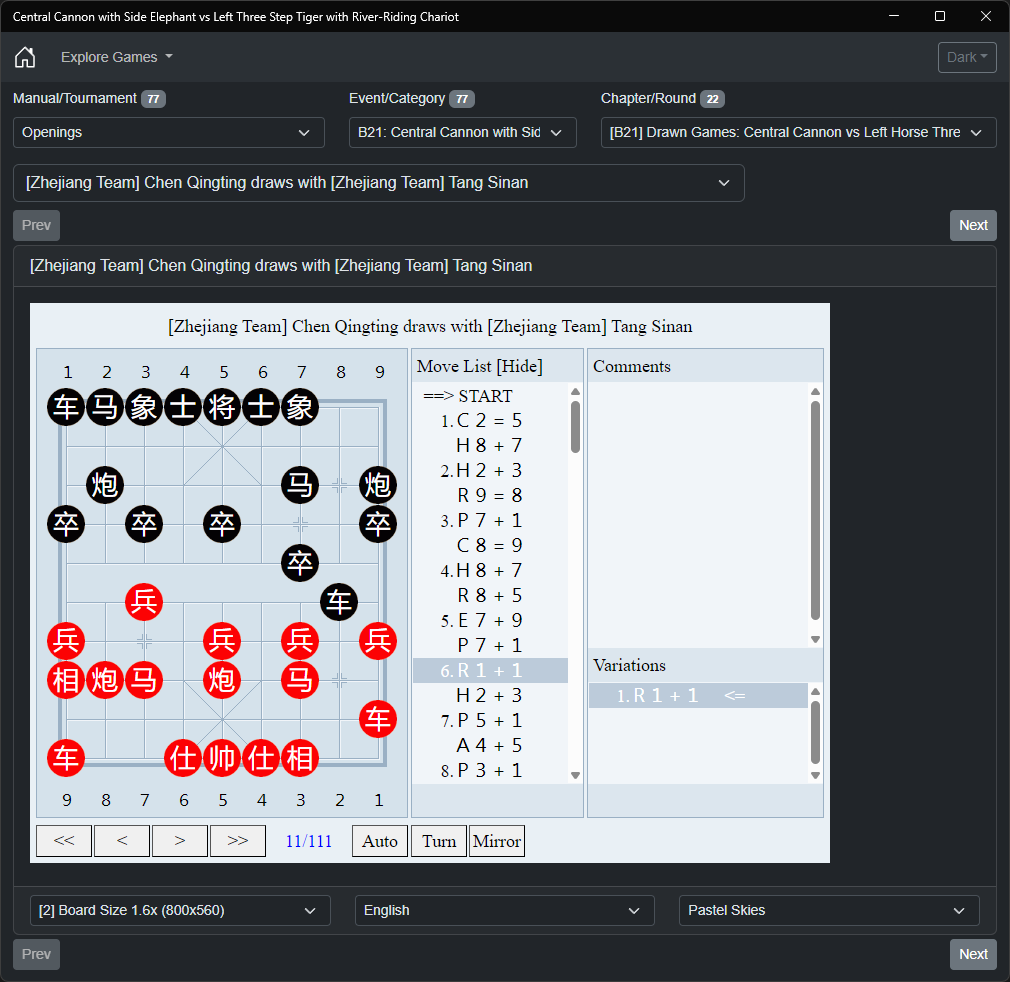Expand the B21 Event/Category dropdown
The height and width of the screenshot is (982, 1010).
click(462, 133)
